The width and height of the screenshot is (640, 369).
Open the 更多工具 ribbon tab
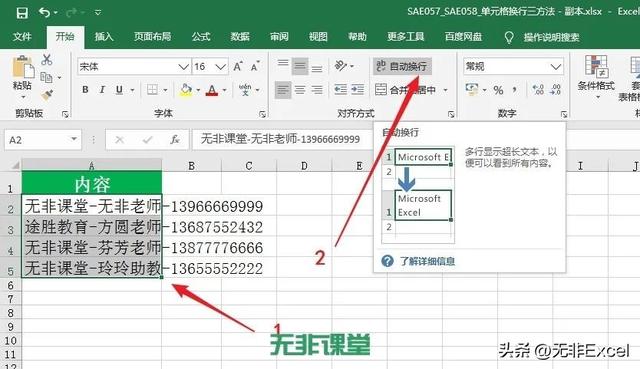tap(406, 37)
